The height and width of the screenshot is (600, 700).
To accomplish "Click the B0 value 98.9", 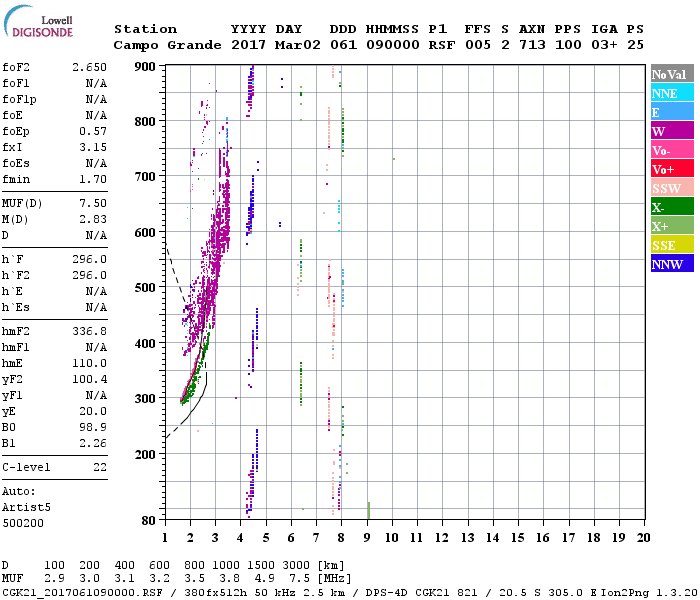I will pos(93,427).
